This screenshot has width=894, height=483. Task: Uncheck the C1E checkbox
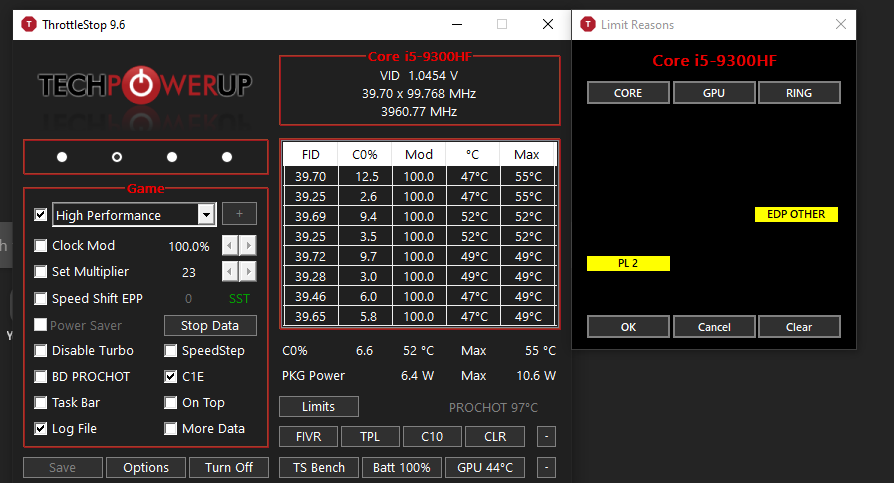coord(170,376)
